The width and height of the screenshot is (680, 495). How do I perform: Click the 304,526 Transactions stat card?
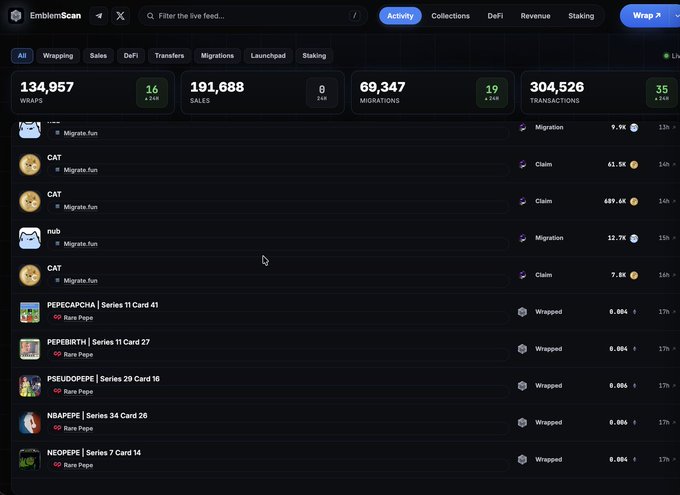point(600,92)
